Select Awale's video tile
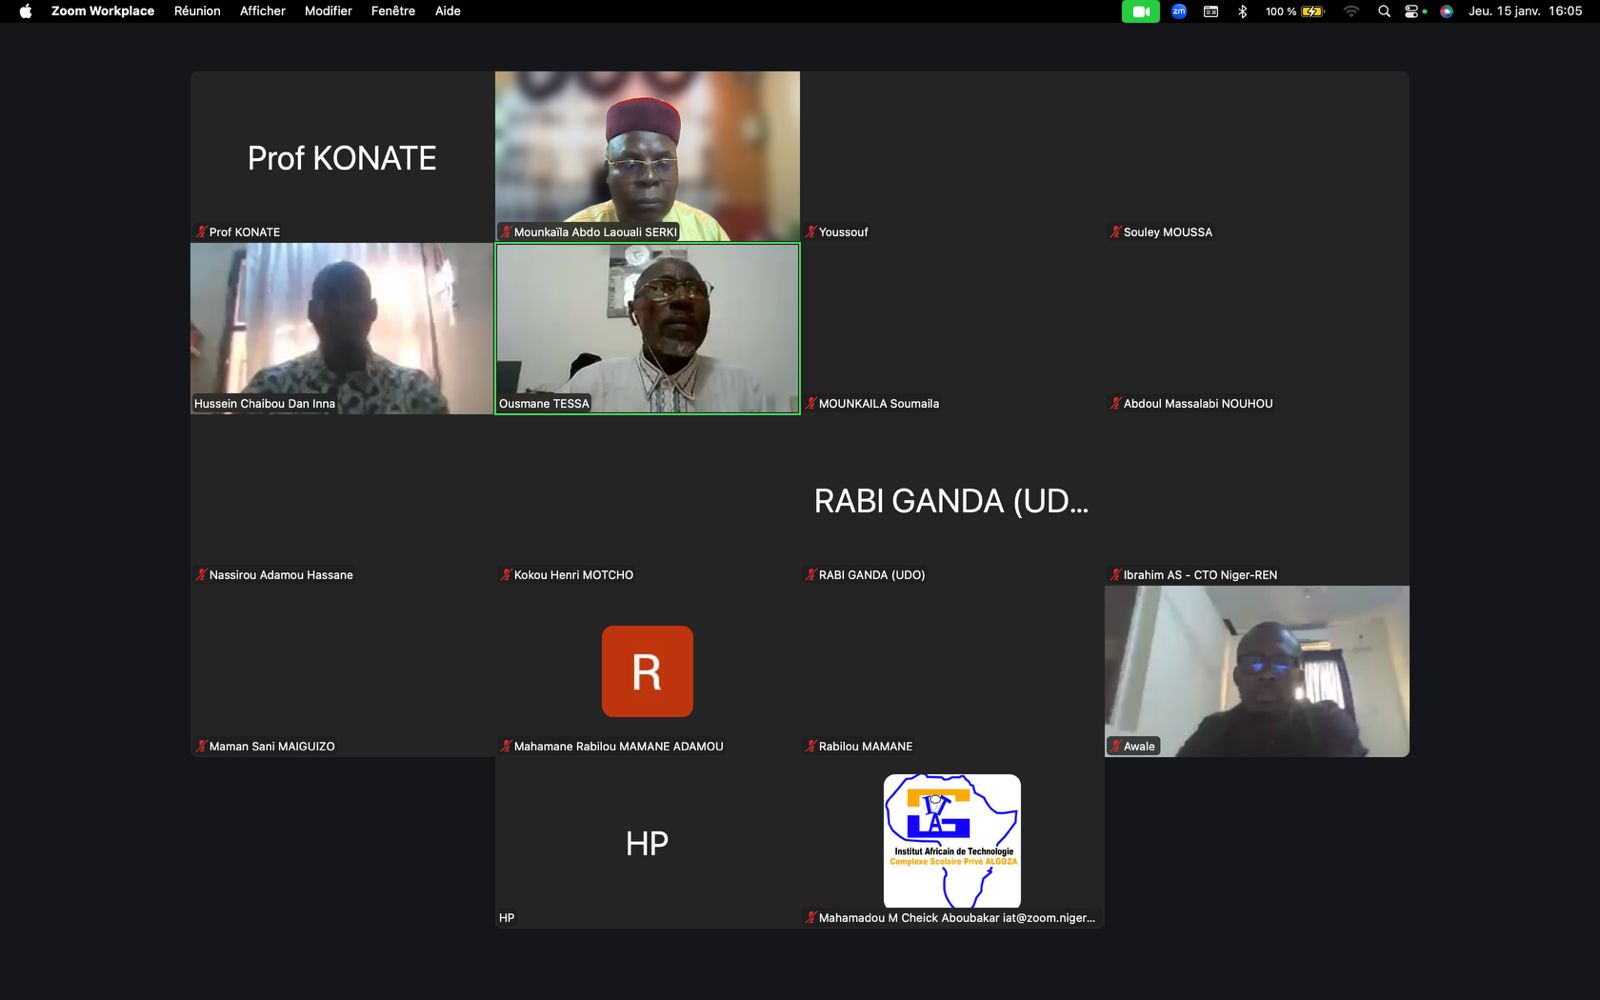 pyautogui.click(x=1257, y=671)
